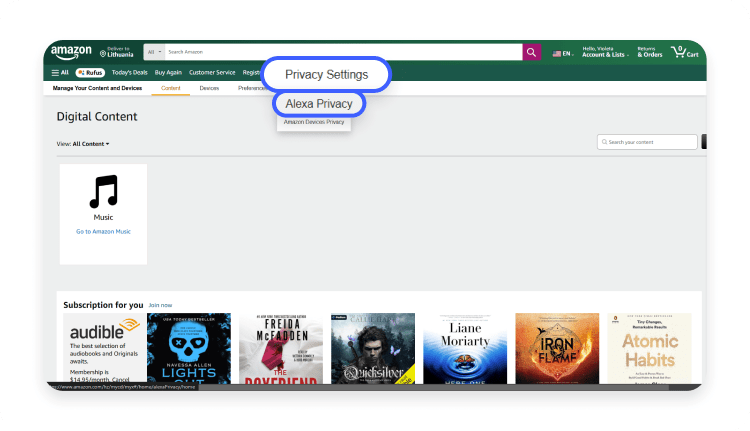
Task: Open Go to Amazon Music link
Action: (103, 232)
